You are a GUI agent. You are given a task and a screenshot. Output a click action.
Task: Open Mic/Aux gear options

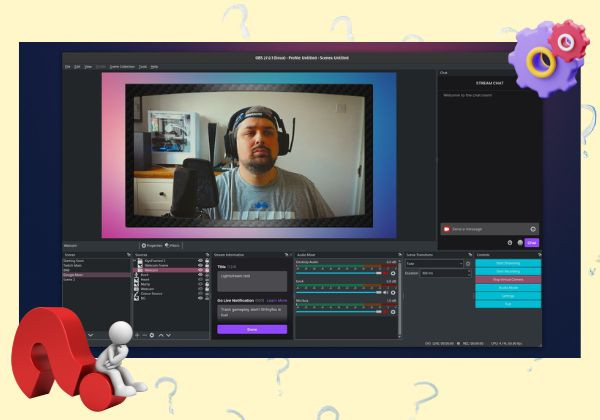[393, 312]
